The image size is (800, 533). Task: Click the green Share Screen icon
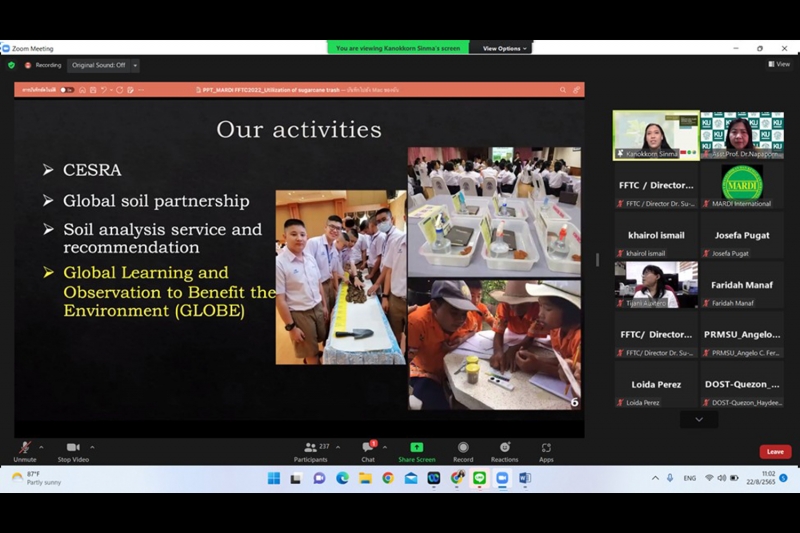(x=417, y=448)
